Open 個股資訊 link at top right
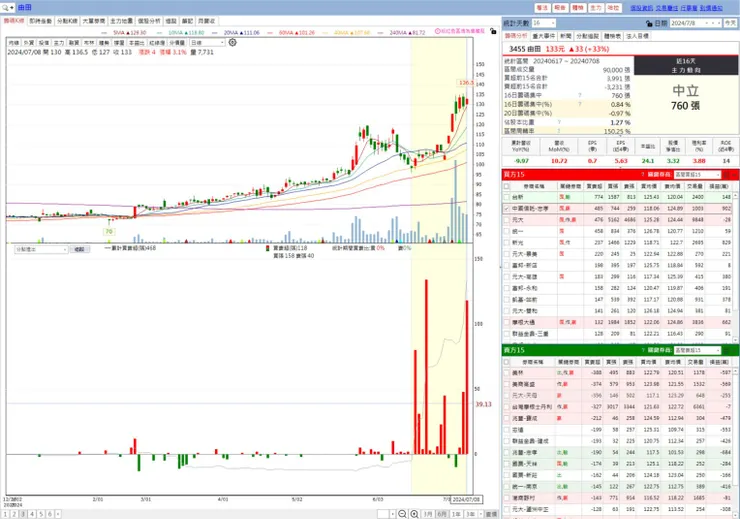 pos(641,8)
